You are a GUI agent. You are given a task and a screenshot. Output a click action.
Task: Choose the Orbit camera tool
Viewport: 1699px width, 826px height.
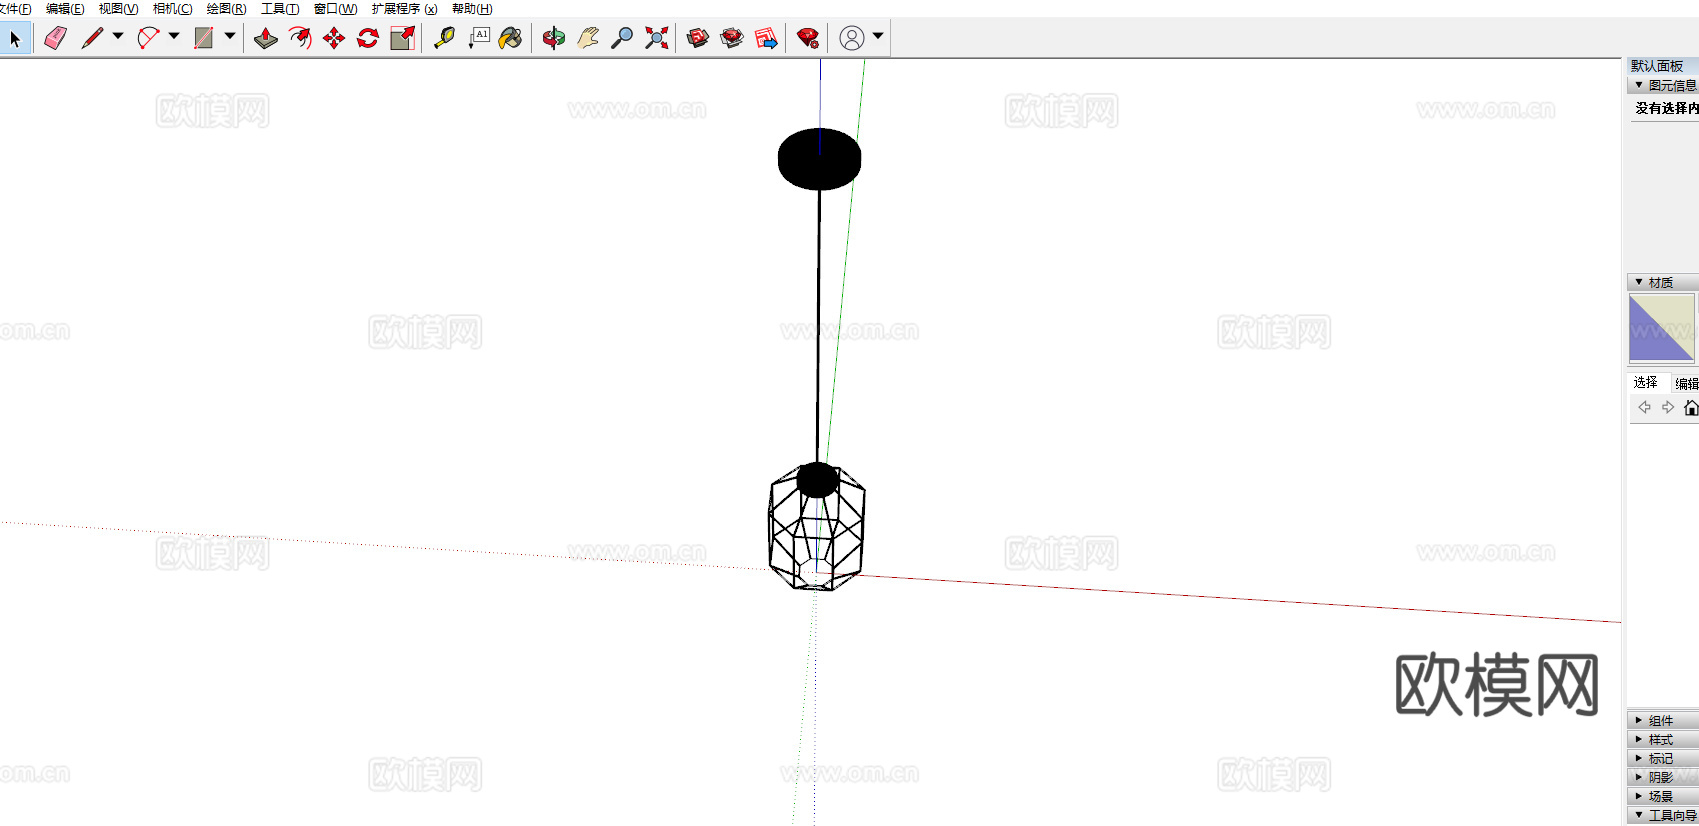[554, 38]
